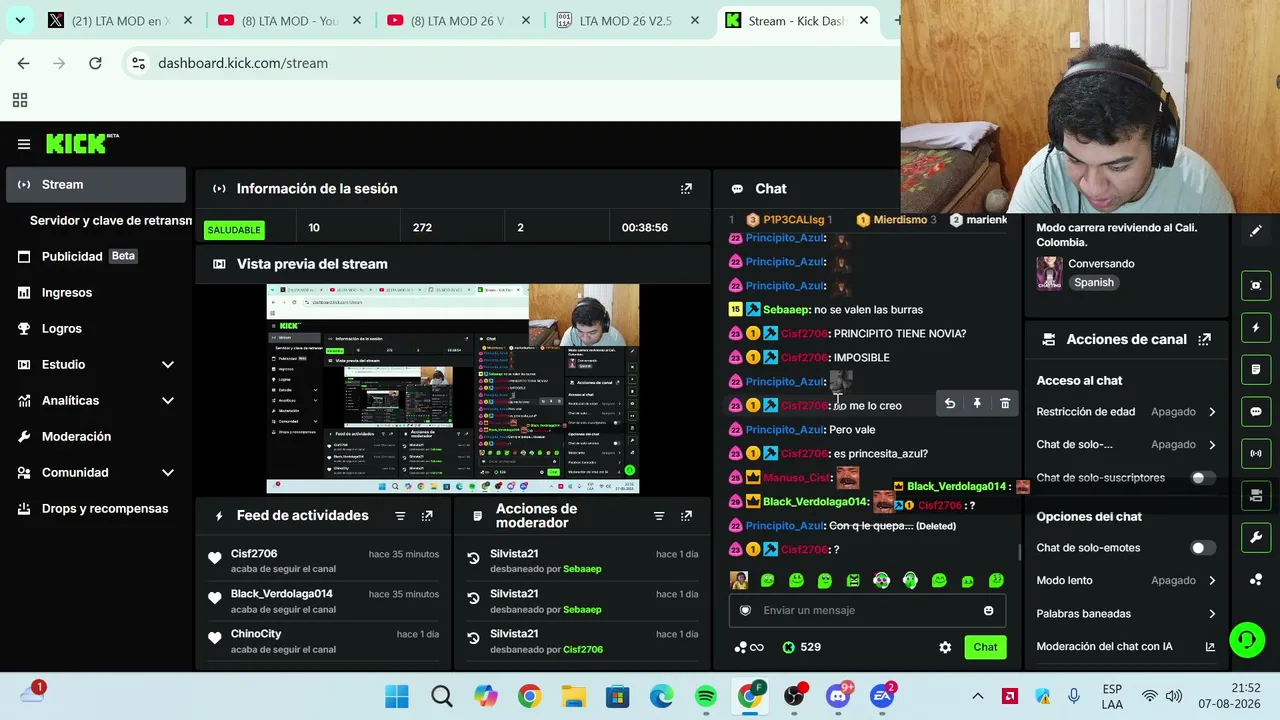Switch to the LTA MOD 26 V YouTube tab
The image size is (1280, 720).
point(460,21)
